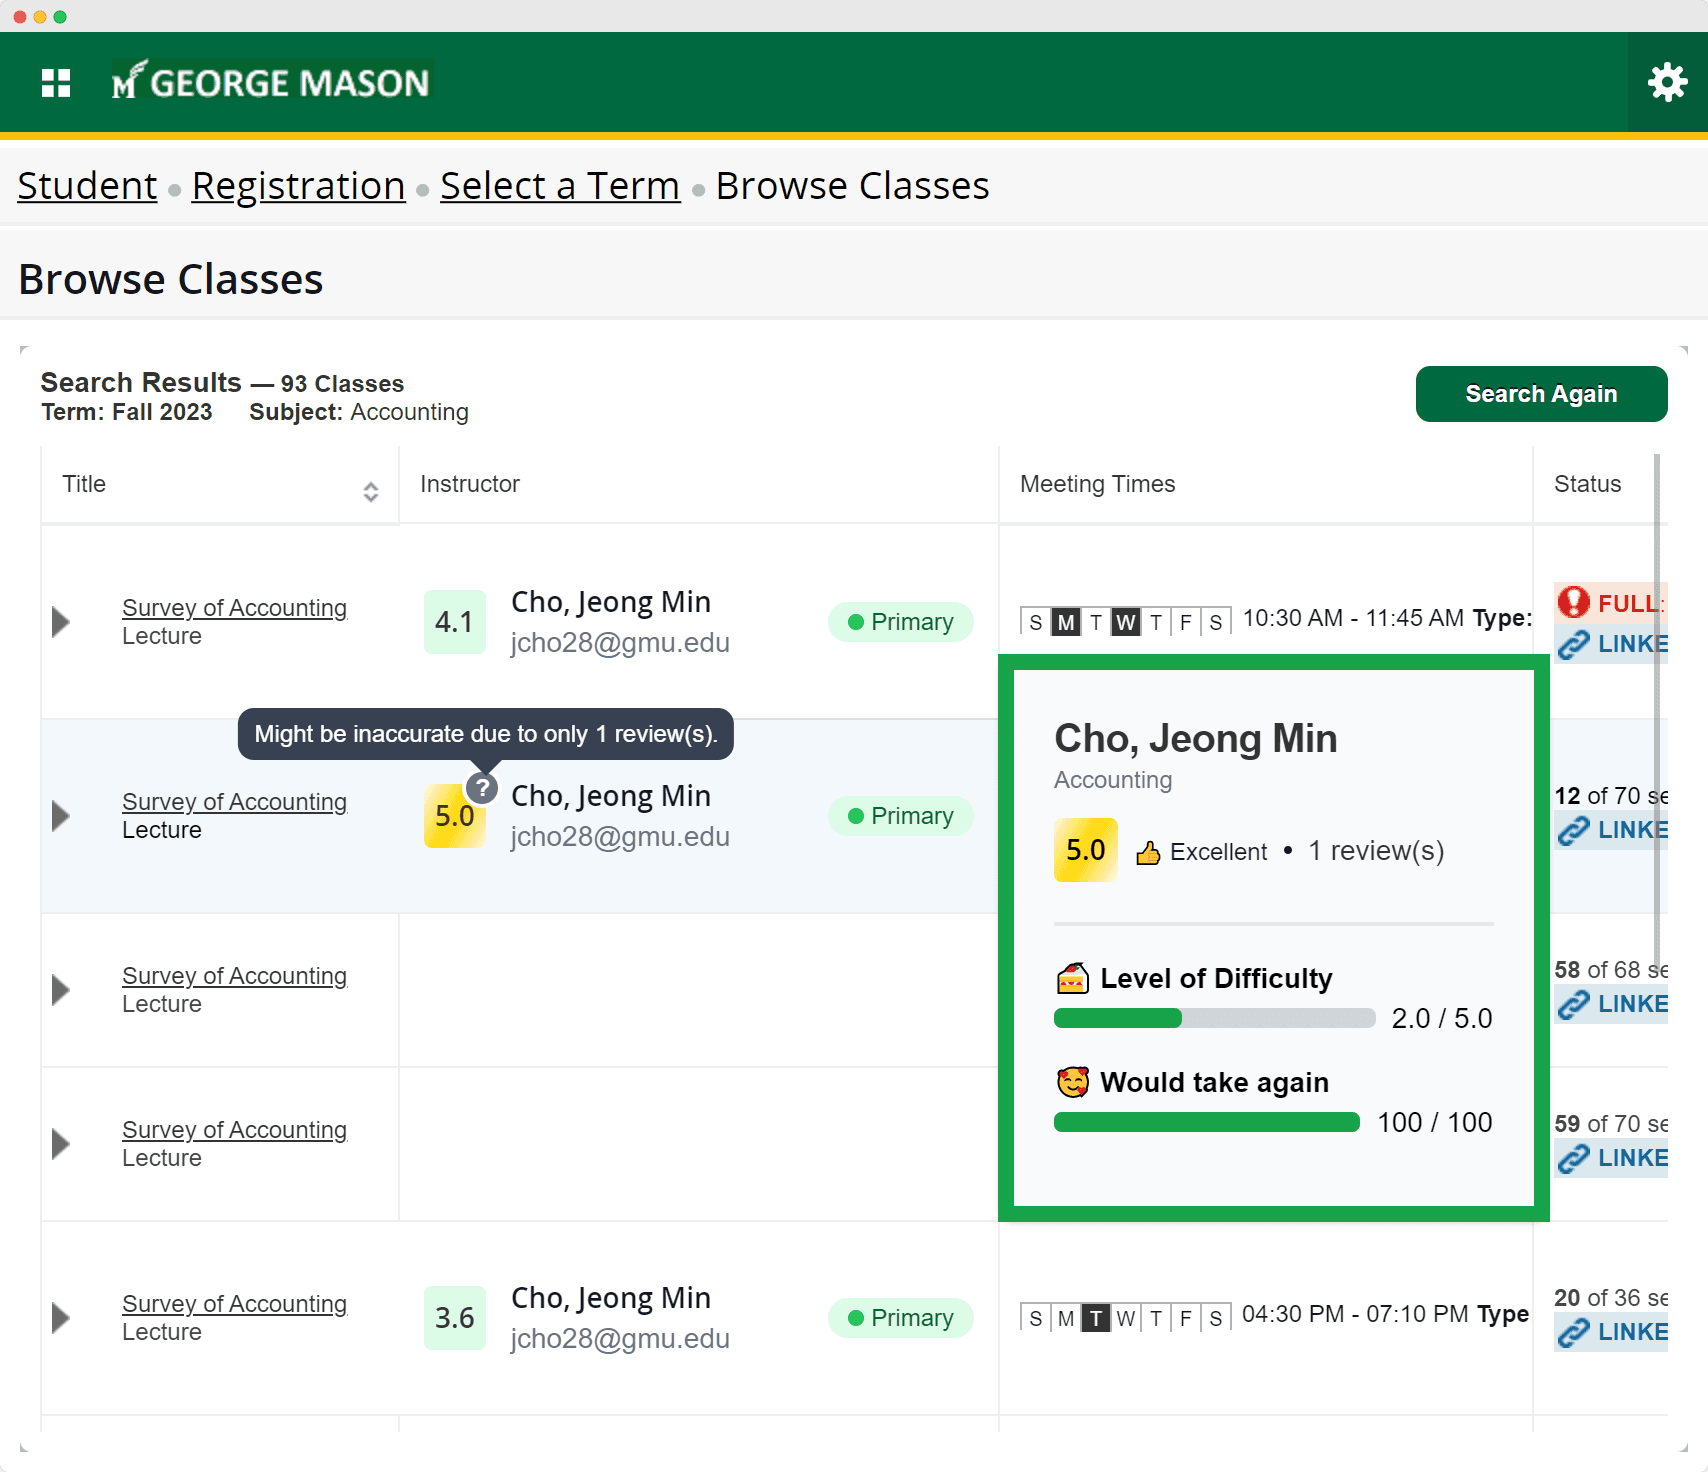This screenshot has height=1472, width=1708.
Task: Click "10:30 AM - 11:45 AM" meeting time
Action: (1353, 618)
